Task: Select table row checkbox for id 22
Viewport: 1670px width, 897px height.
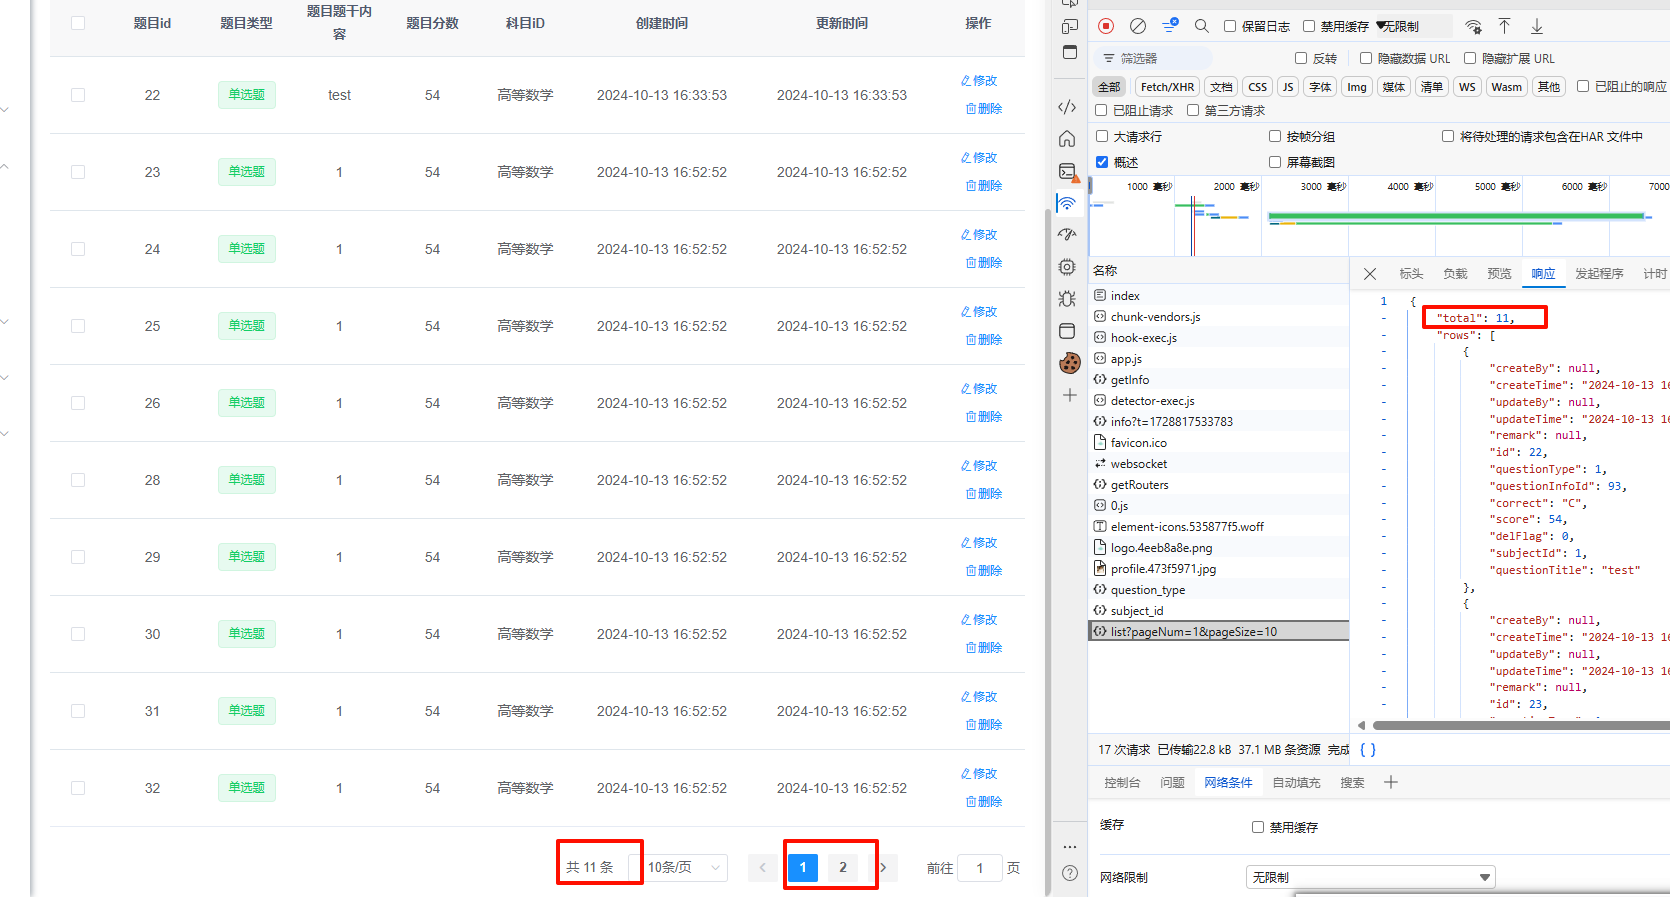Action: (78, 95)
